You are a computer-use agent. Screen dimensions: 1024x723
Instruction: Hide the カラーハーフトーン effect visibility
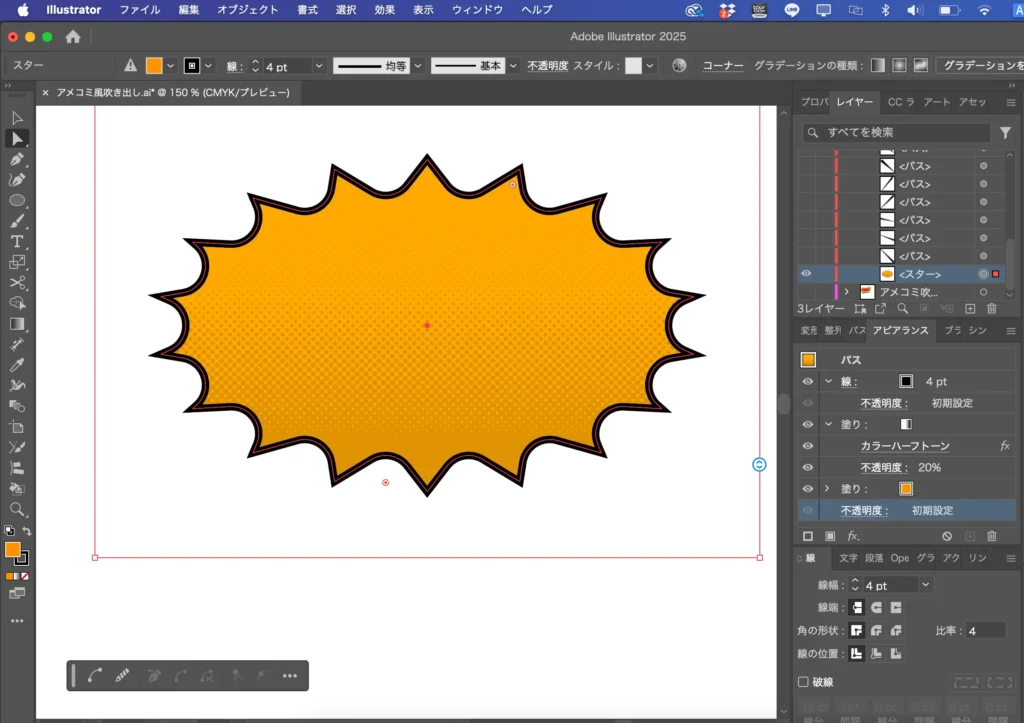[808, 446]
